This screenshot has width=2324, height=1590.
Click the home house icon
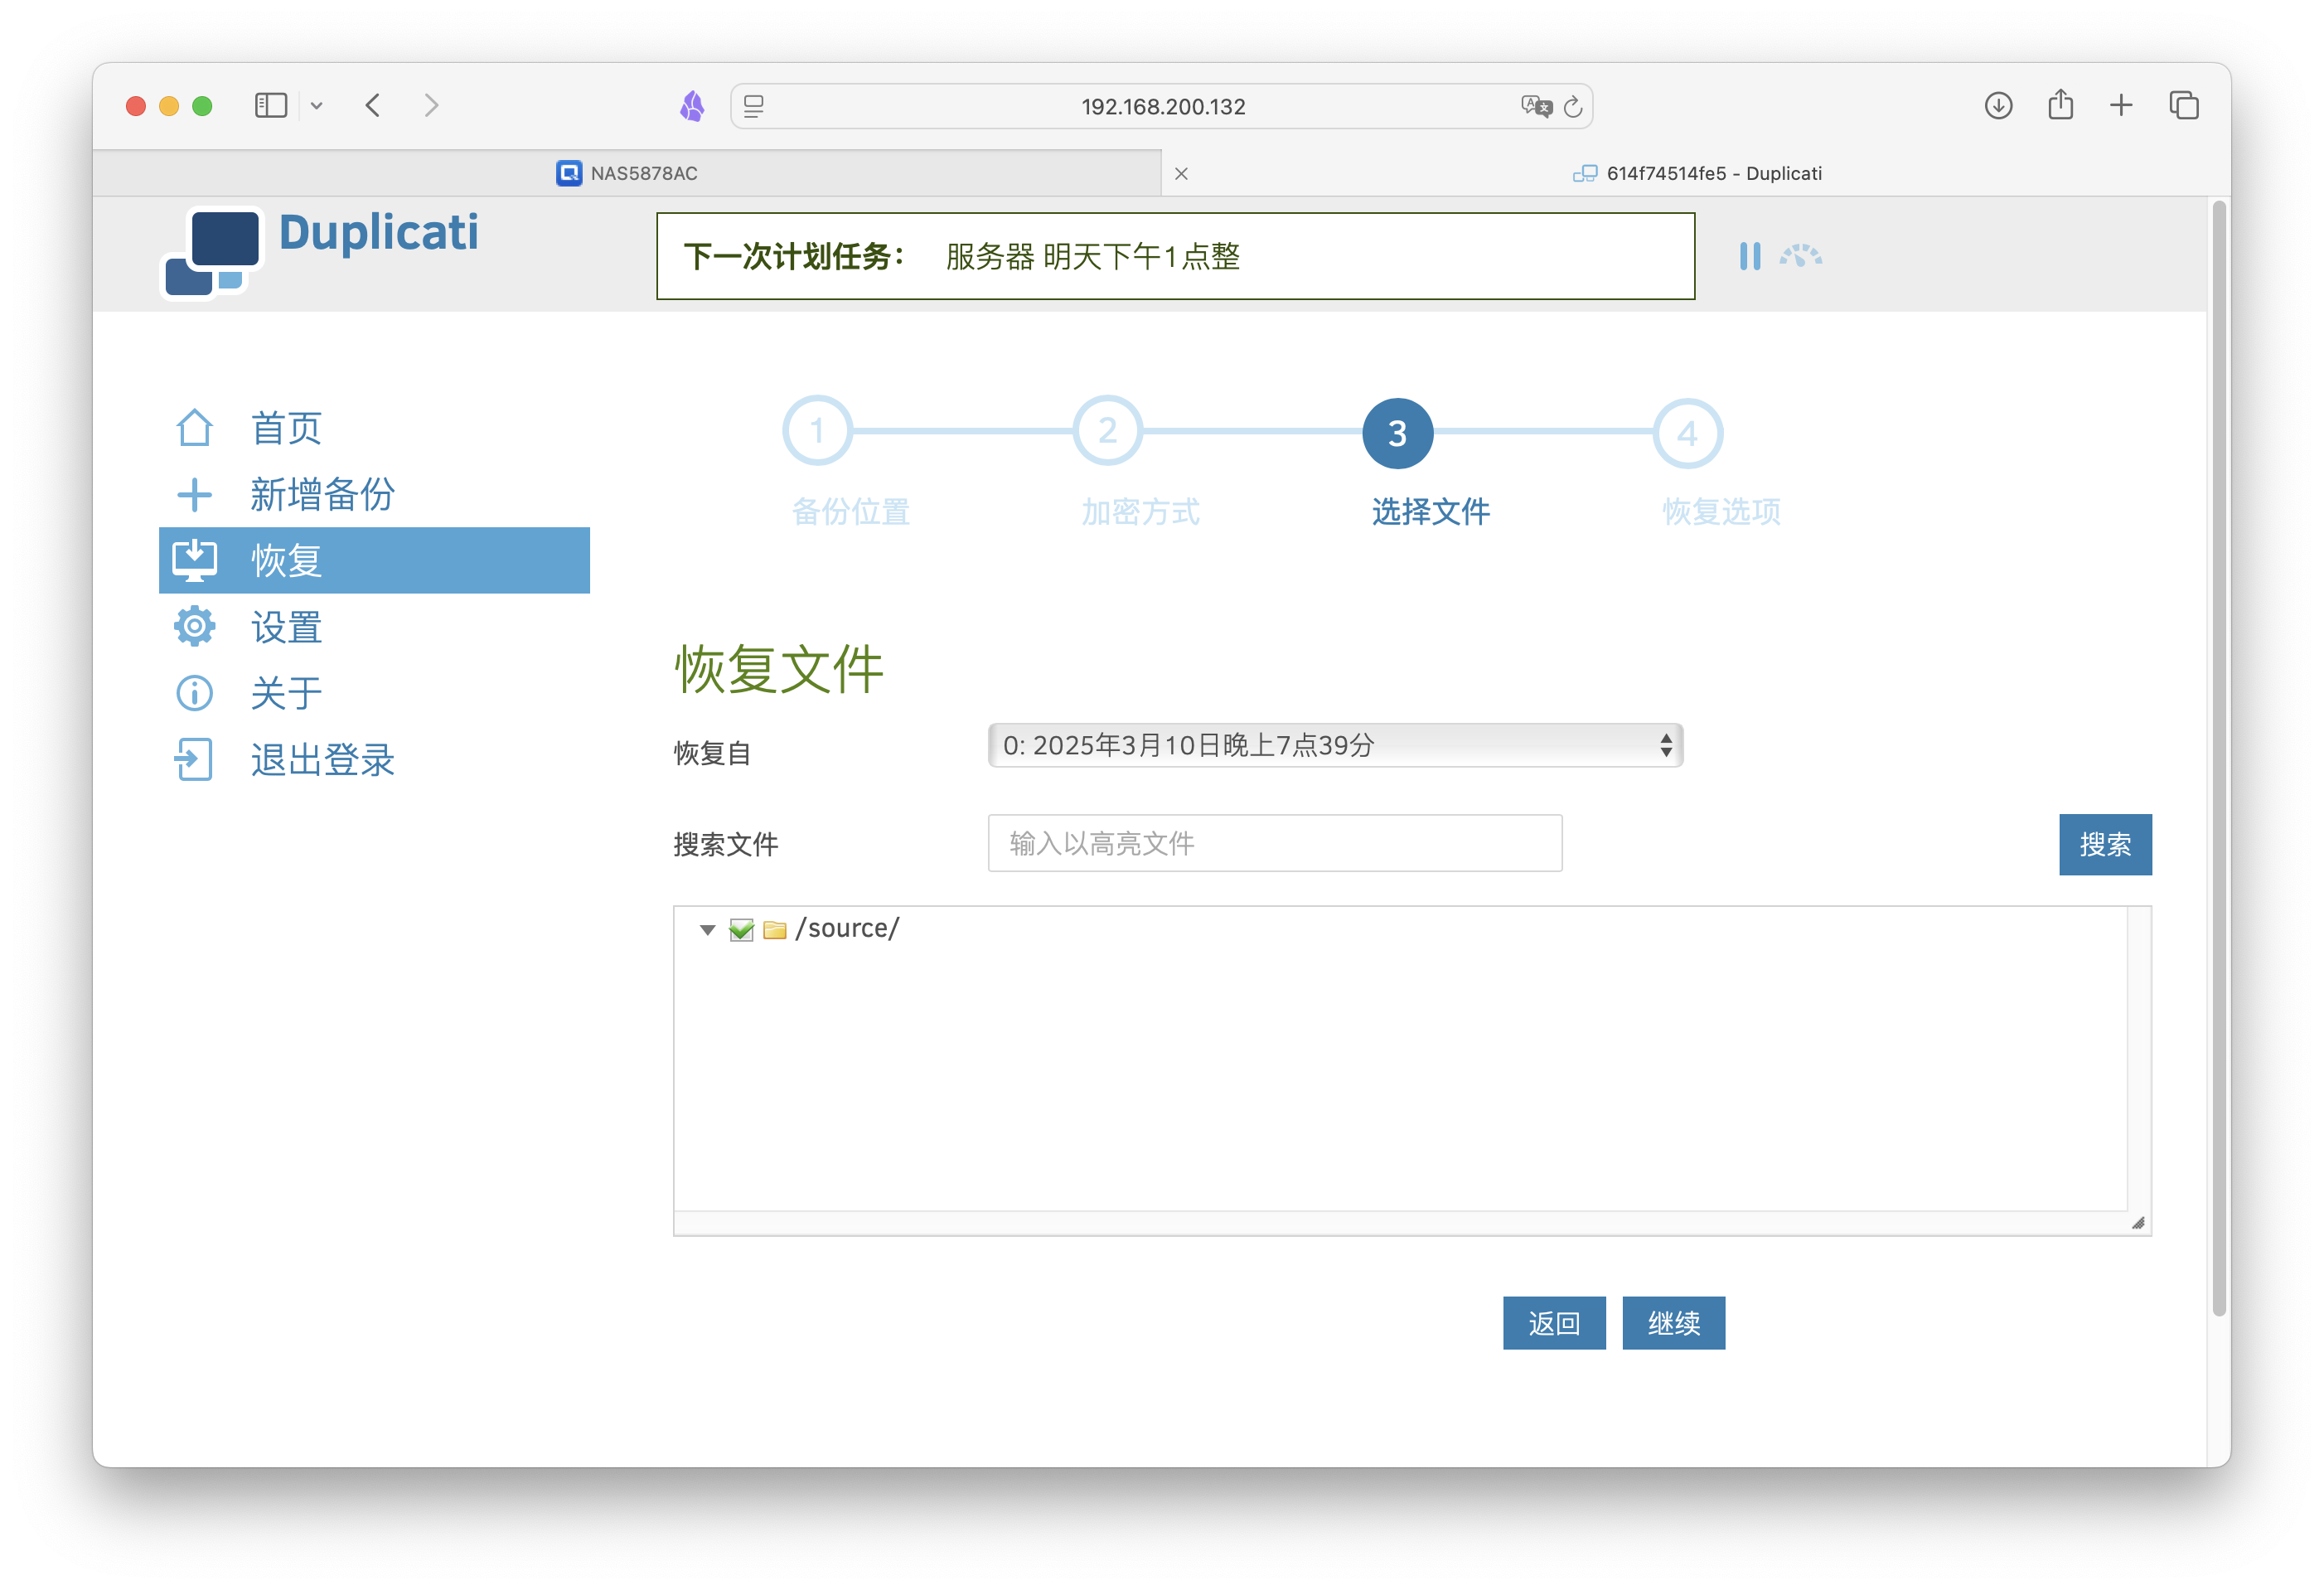pyautogui.click(x=194, y=428)
